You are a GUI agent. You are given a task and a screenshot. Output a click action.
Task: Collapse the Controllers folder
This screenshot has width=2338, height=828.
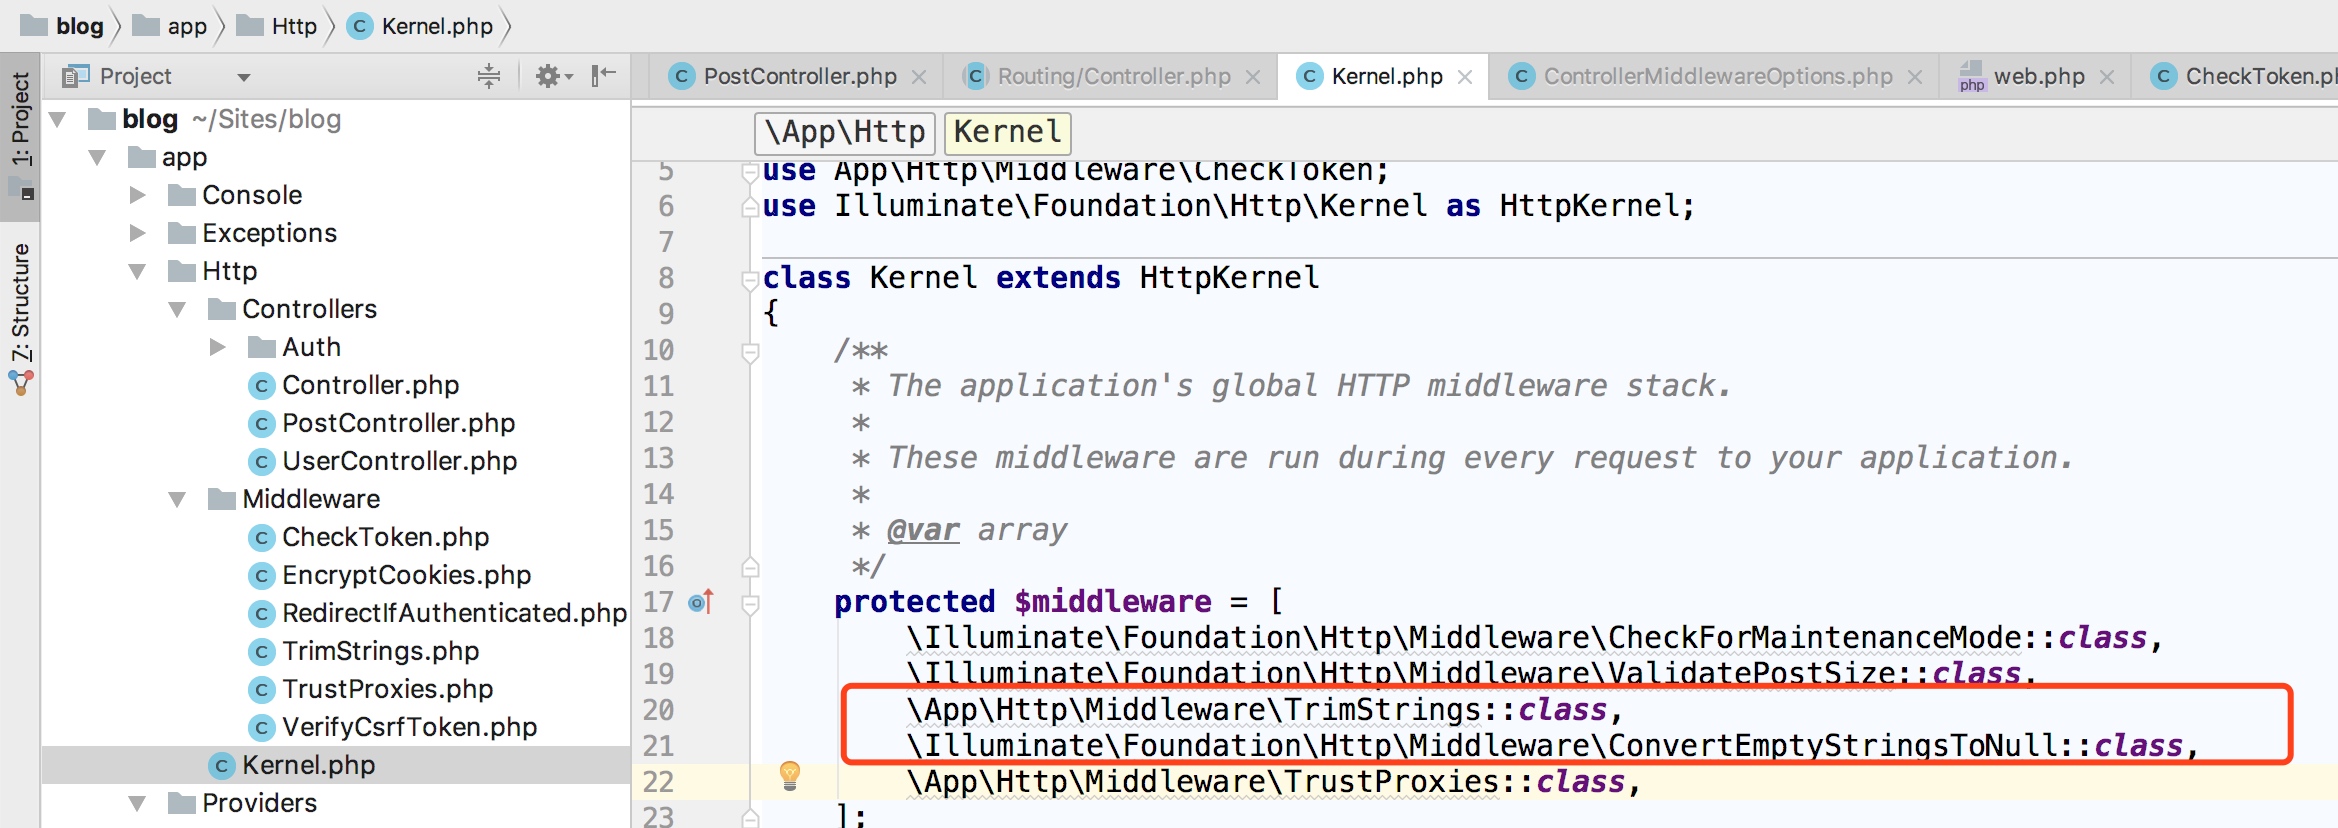(x=177, y=310)
